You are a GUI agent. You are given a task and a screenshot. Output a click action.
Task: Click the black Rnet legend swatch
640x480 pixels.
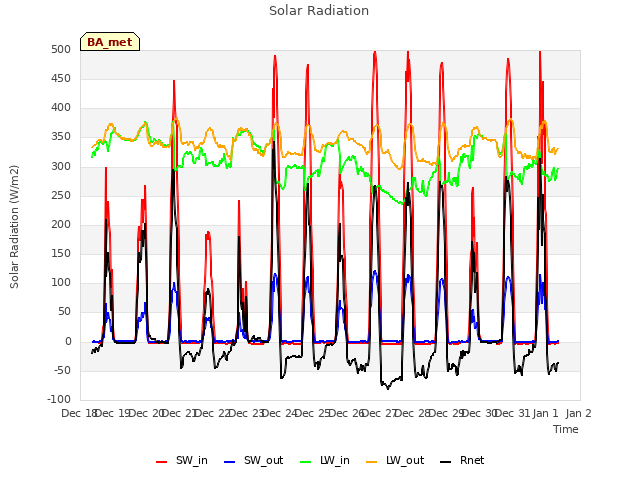pos(446,462)
